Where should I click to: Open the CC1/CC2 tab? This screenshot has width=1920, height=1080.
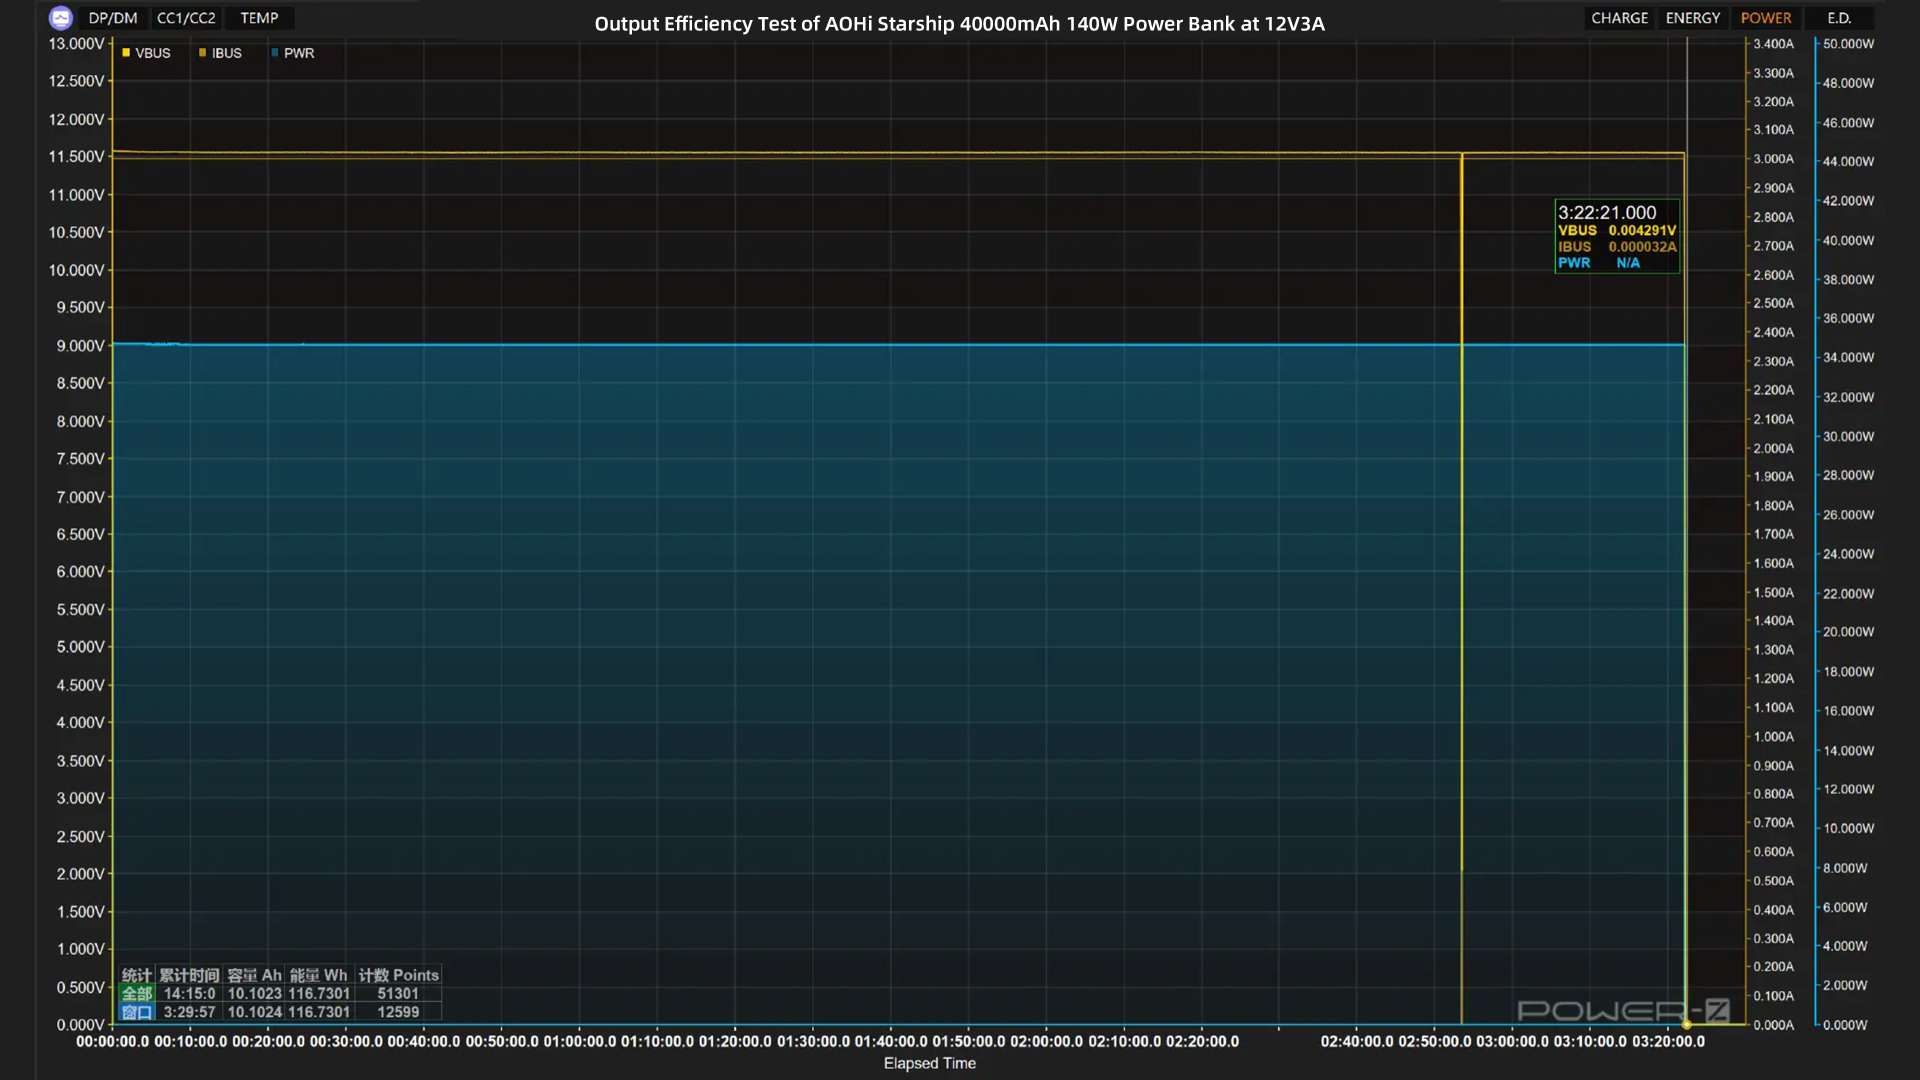pos(186,18)
